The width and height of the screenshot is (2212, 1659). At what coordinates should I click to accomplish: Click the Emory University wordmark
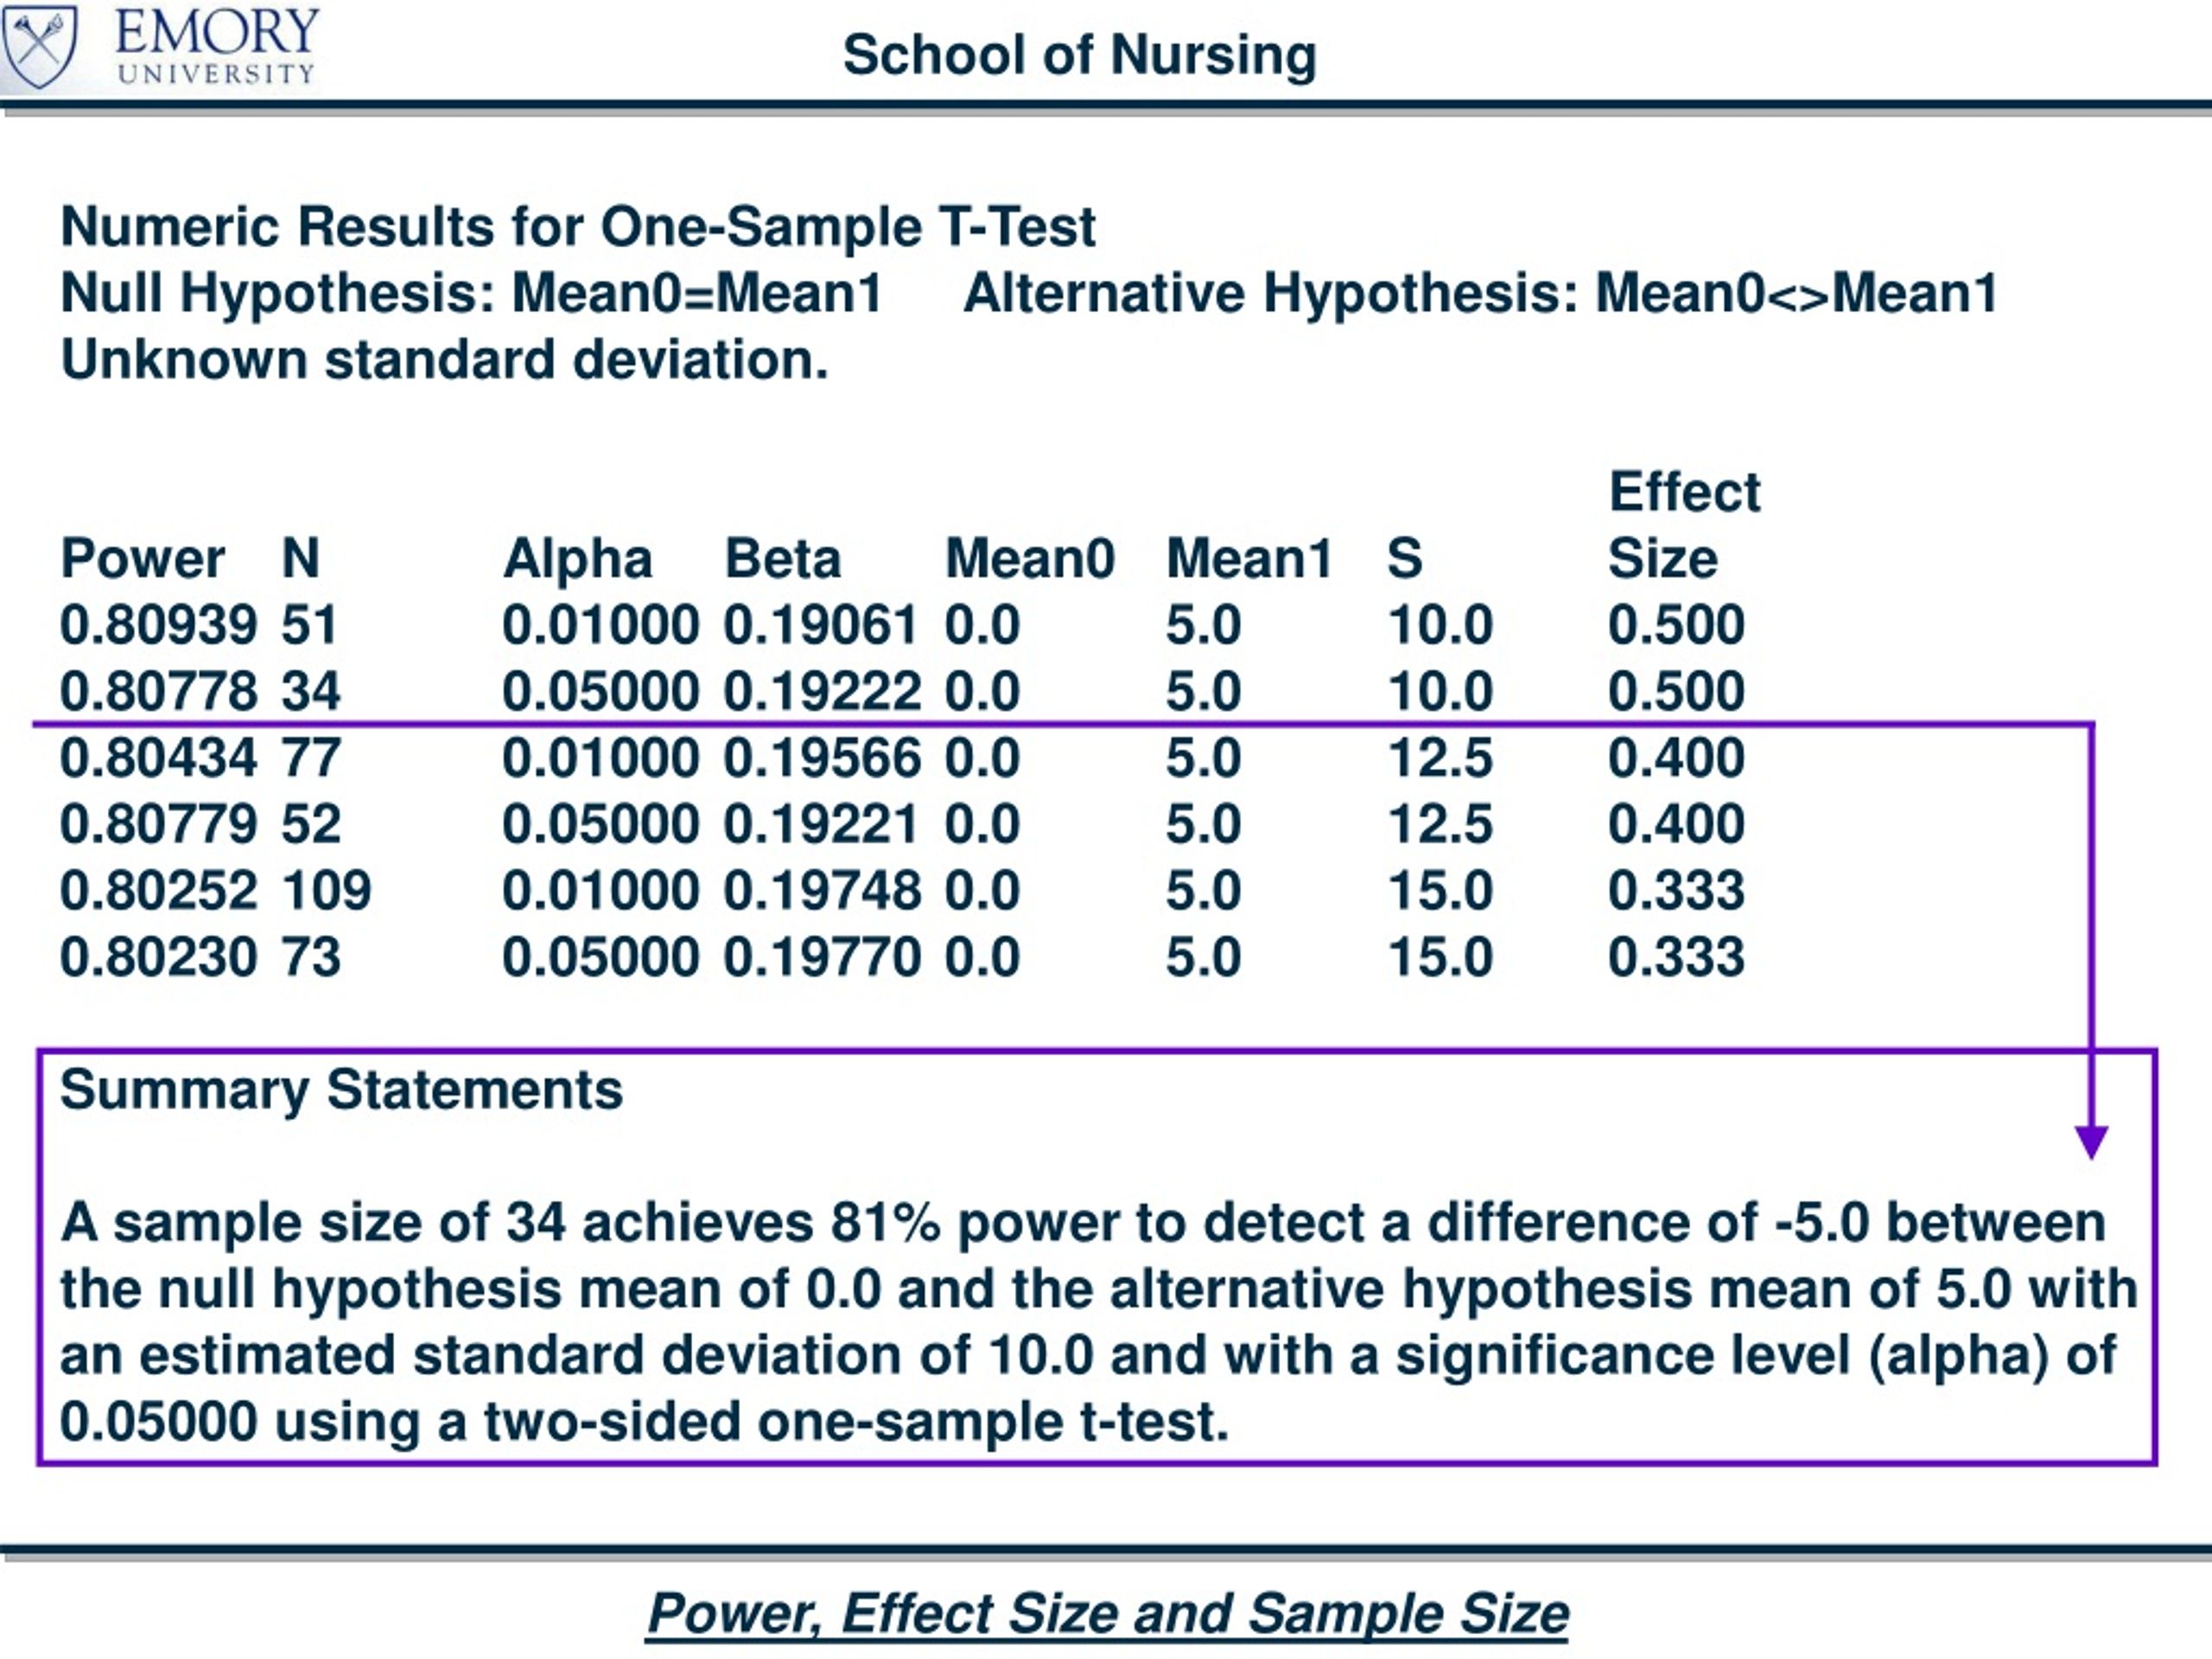coord(216,47)
